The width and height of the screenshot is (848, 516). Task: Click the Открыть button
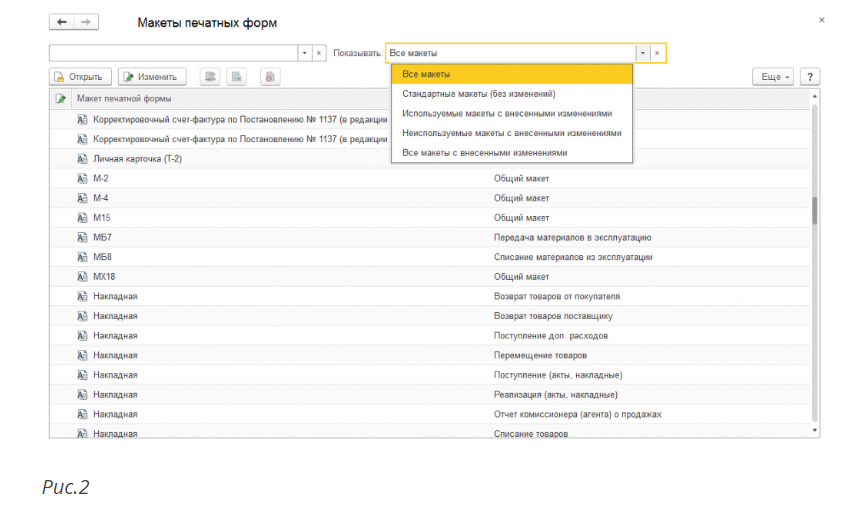[79, 76]
